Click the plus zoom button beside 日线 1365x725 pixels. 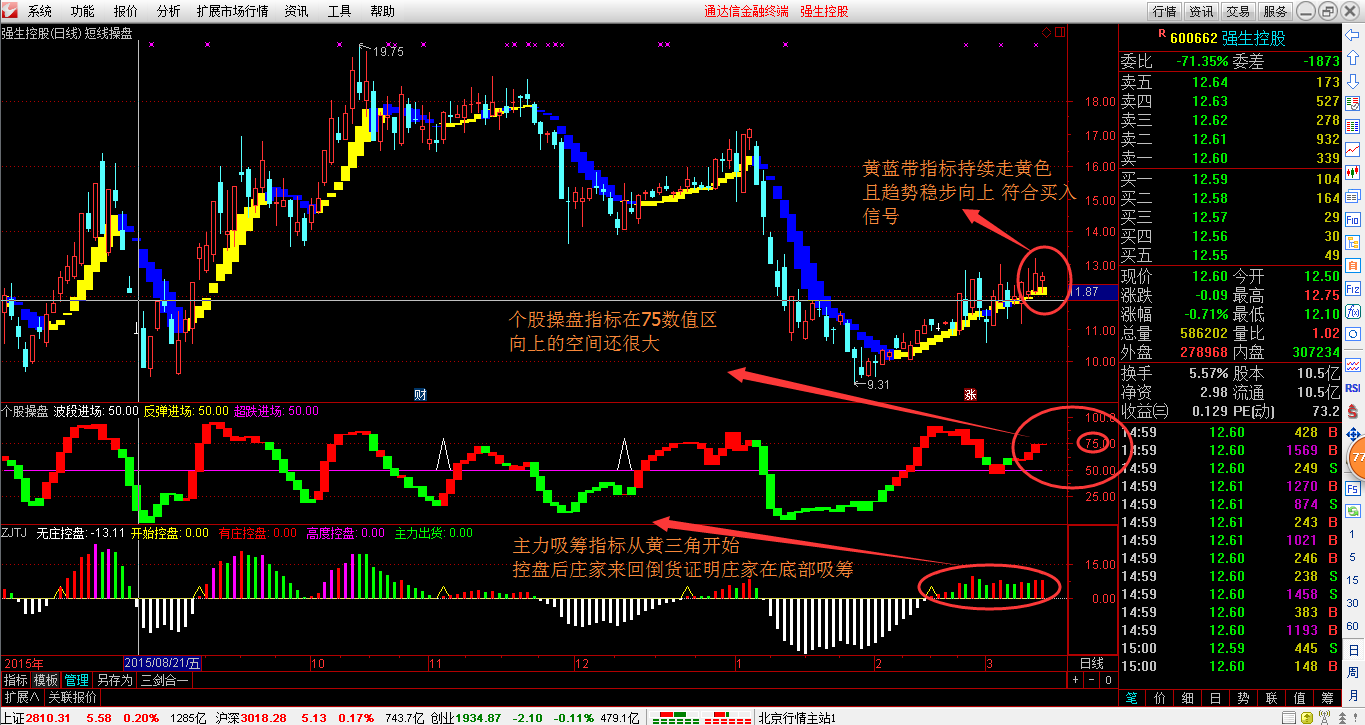pos(1075,680)
